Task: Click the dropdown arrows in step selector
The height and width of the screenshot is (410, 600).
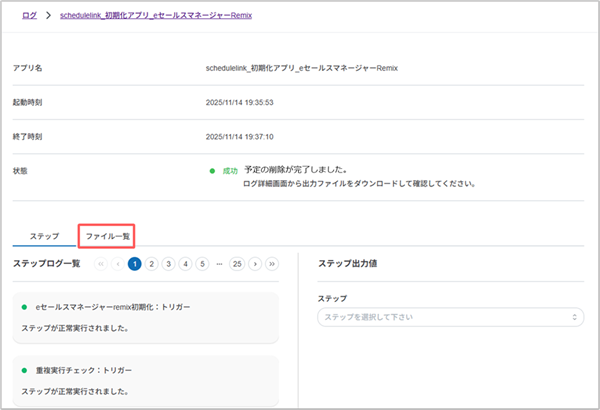Action: coord(575,317)
